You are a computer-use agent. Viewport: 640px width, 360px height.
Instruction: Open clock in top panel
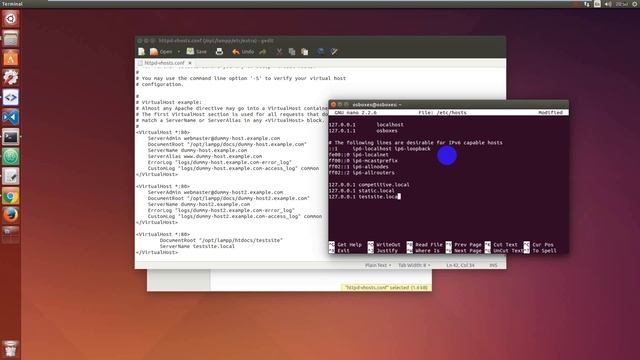pos(622,4)
